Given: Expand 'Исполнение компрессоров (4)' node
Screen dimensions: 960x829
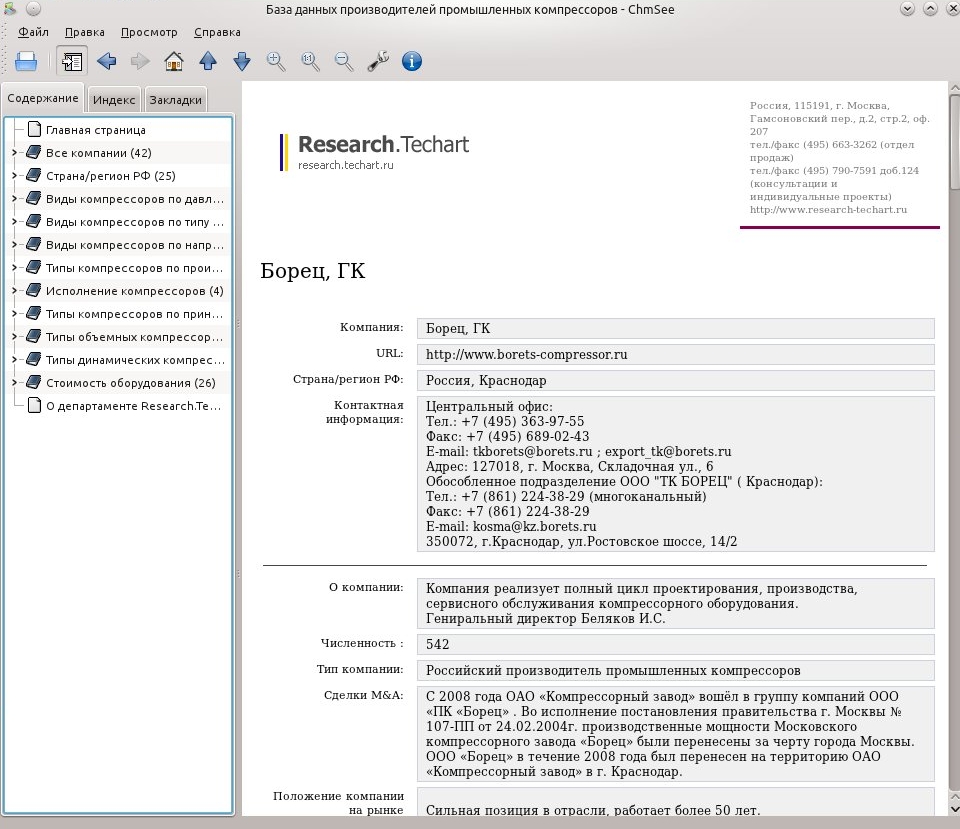Looking at the screenshot, I should (x=14, y=291).
